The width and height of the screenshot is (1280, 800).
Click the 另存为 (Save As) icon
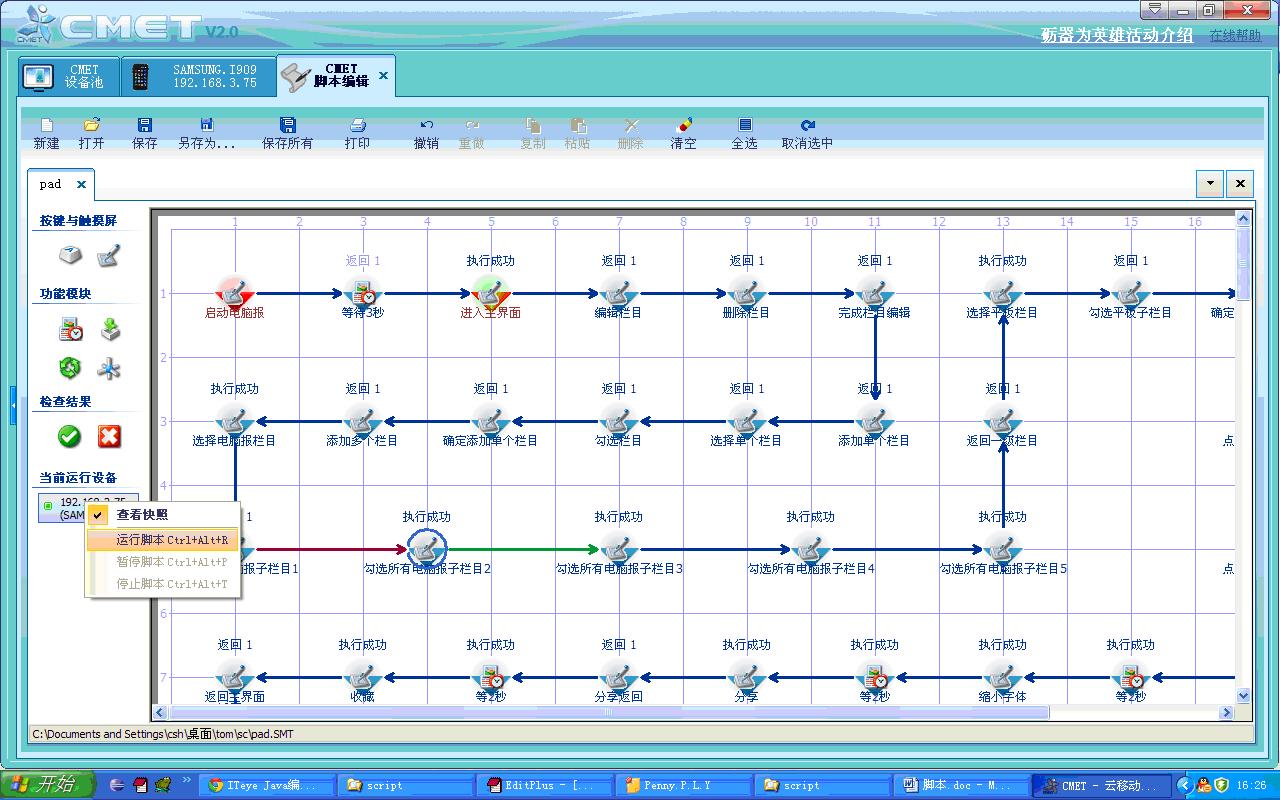pos(207,125)
